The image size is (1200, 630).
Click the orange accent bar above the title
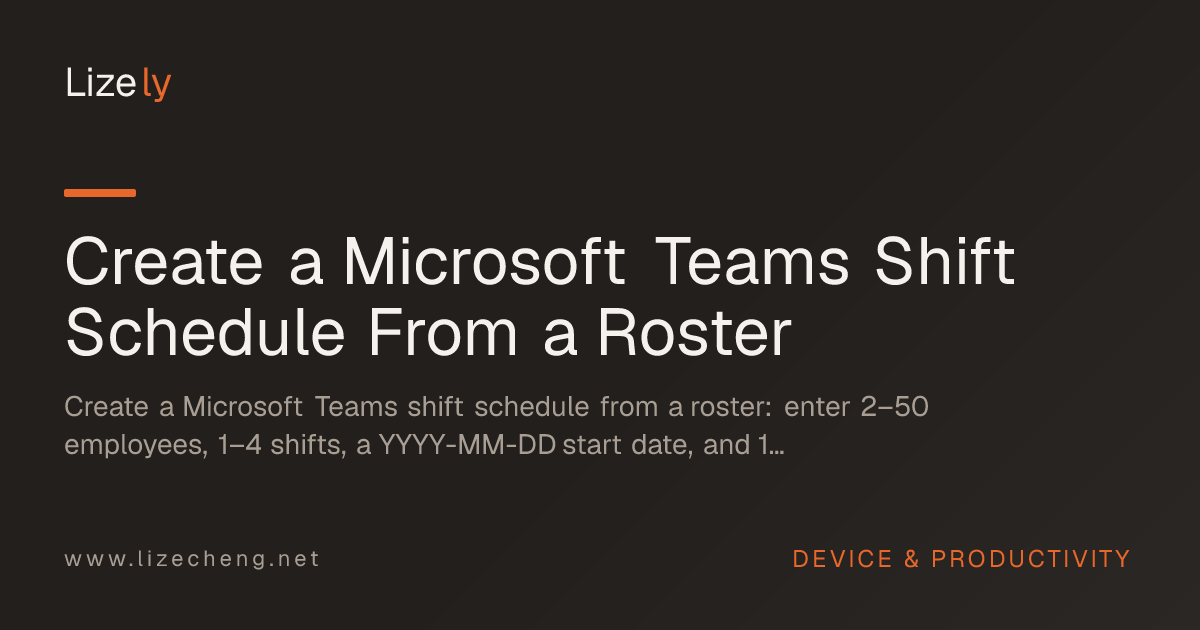point(100,192)
